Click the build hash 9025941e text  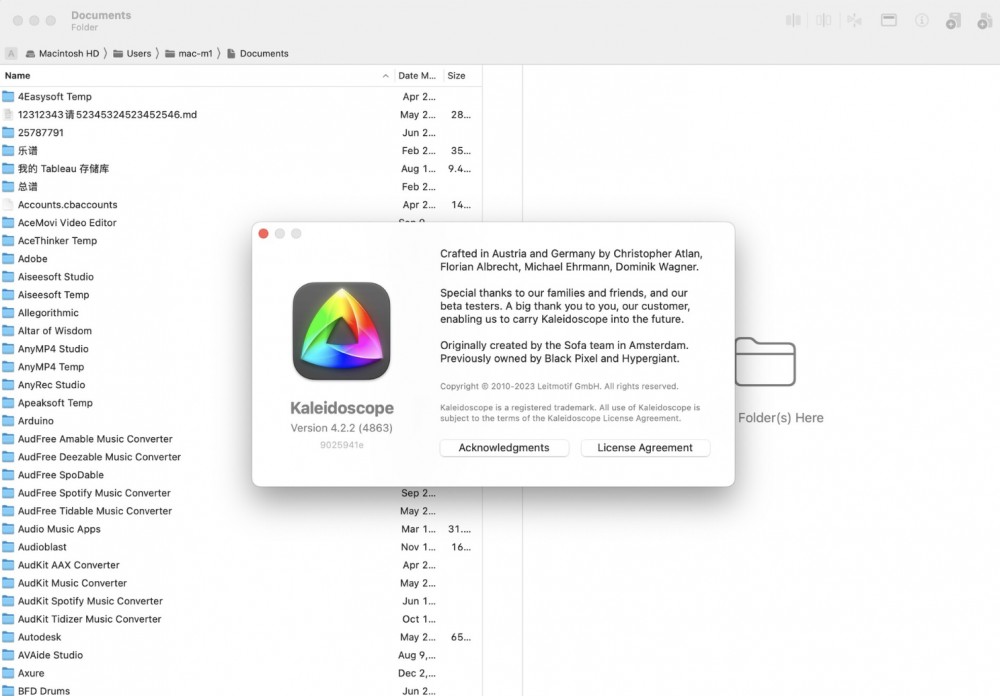[x=342, y=445]
